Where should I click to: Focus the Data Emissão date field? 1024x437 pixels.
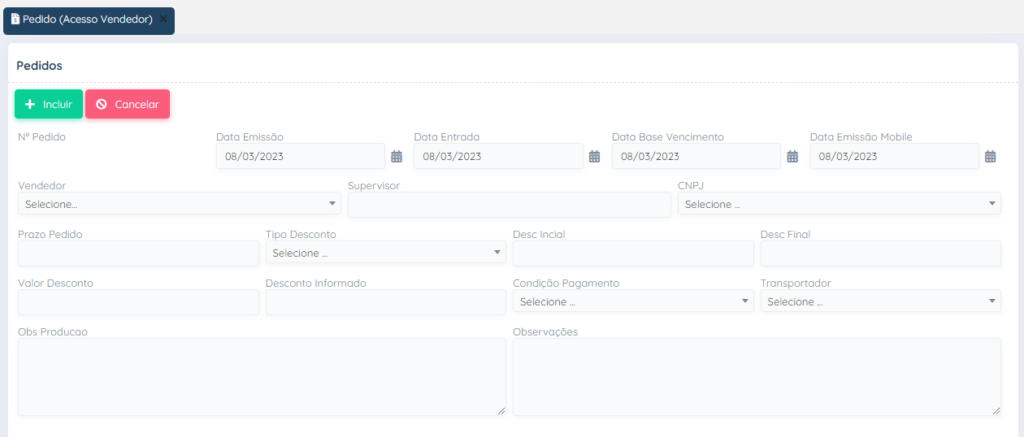pos(301,156)
